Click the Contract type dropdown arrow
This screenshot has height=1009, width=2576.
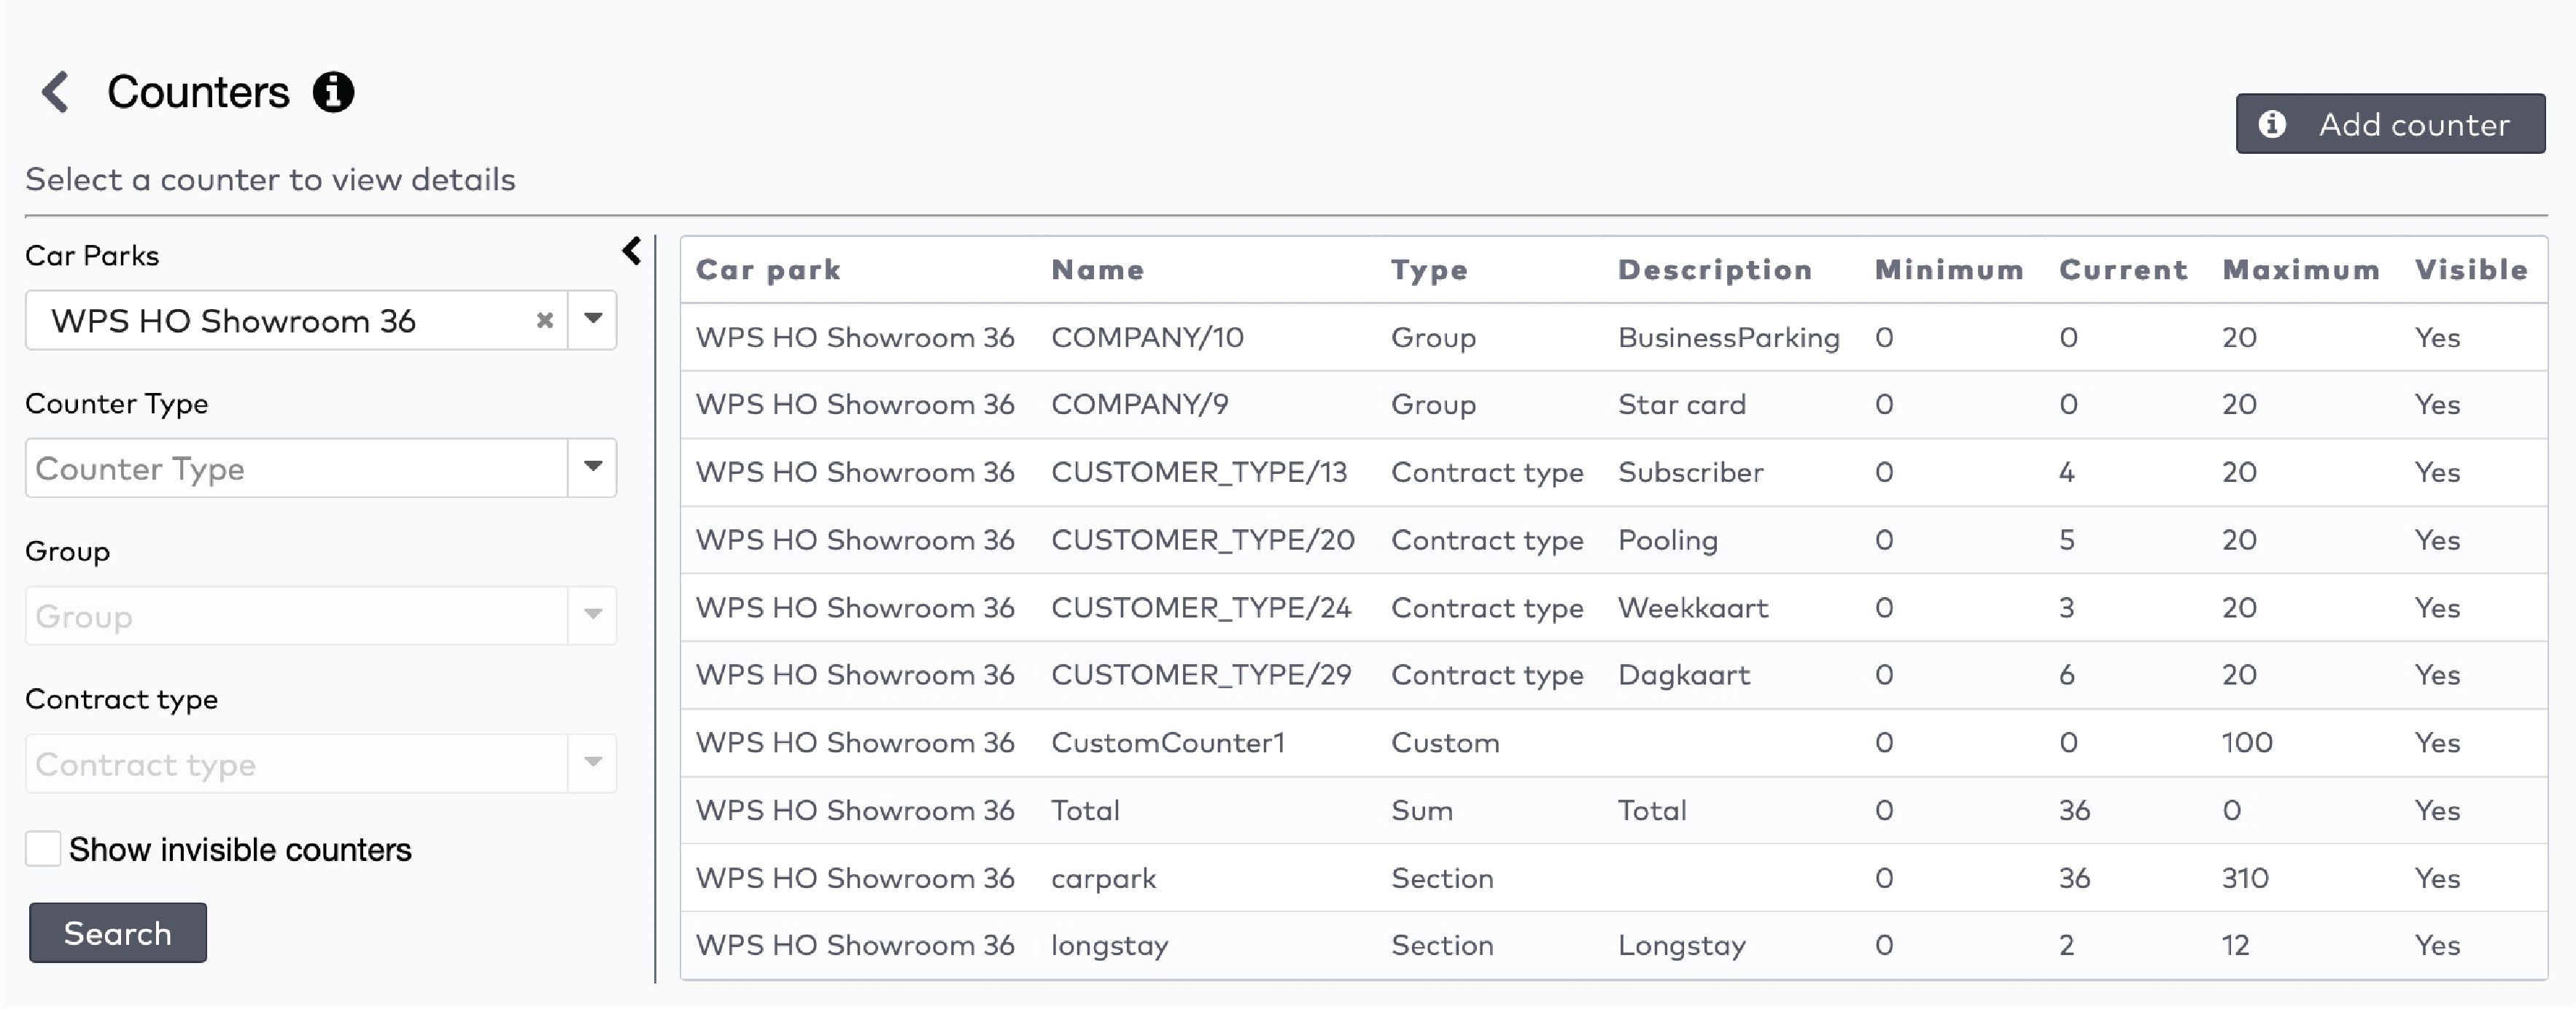coord(593,763)
